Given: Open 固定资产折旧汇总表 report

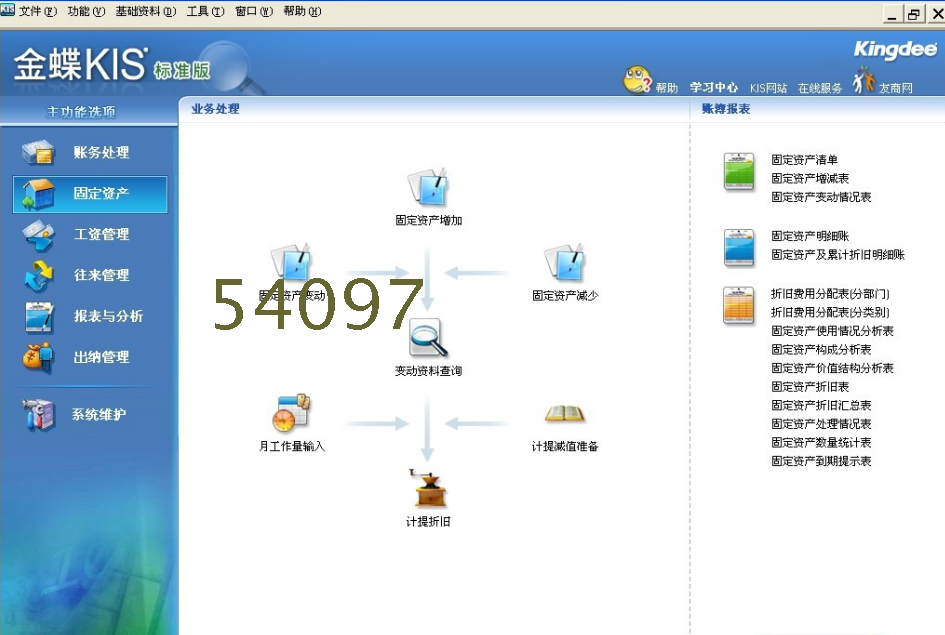Looking at the screenshot, I should (x=821, y=405).
